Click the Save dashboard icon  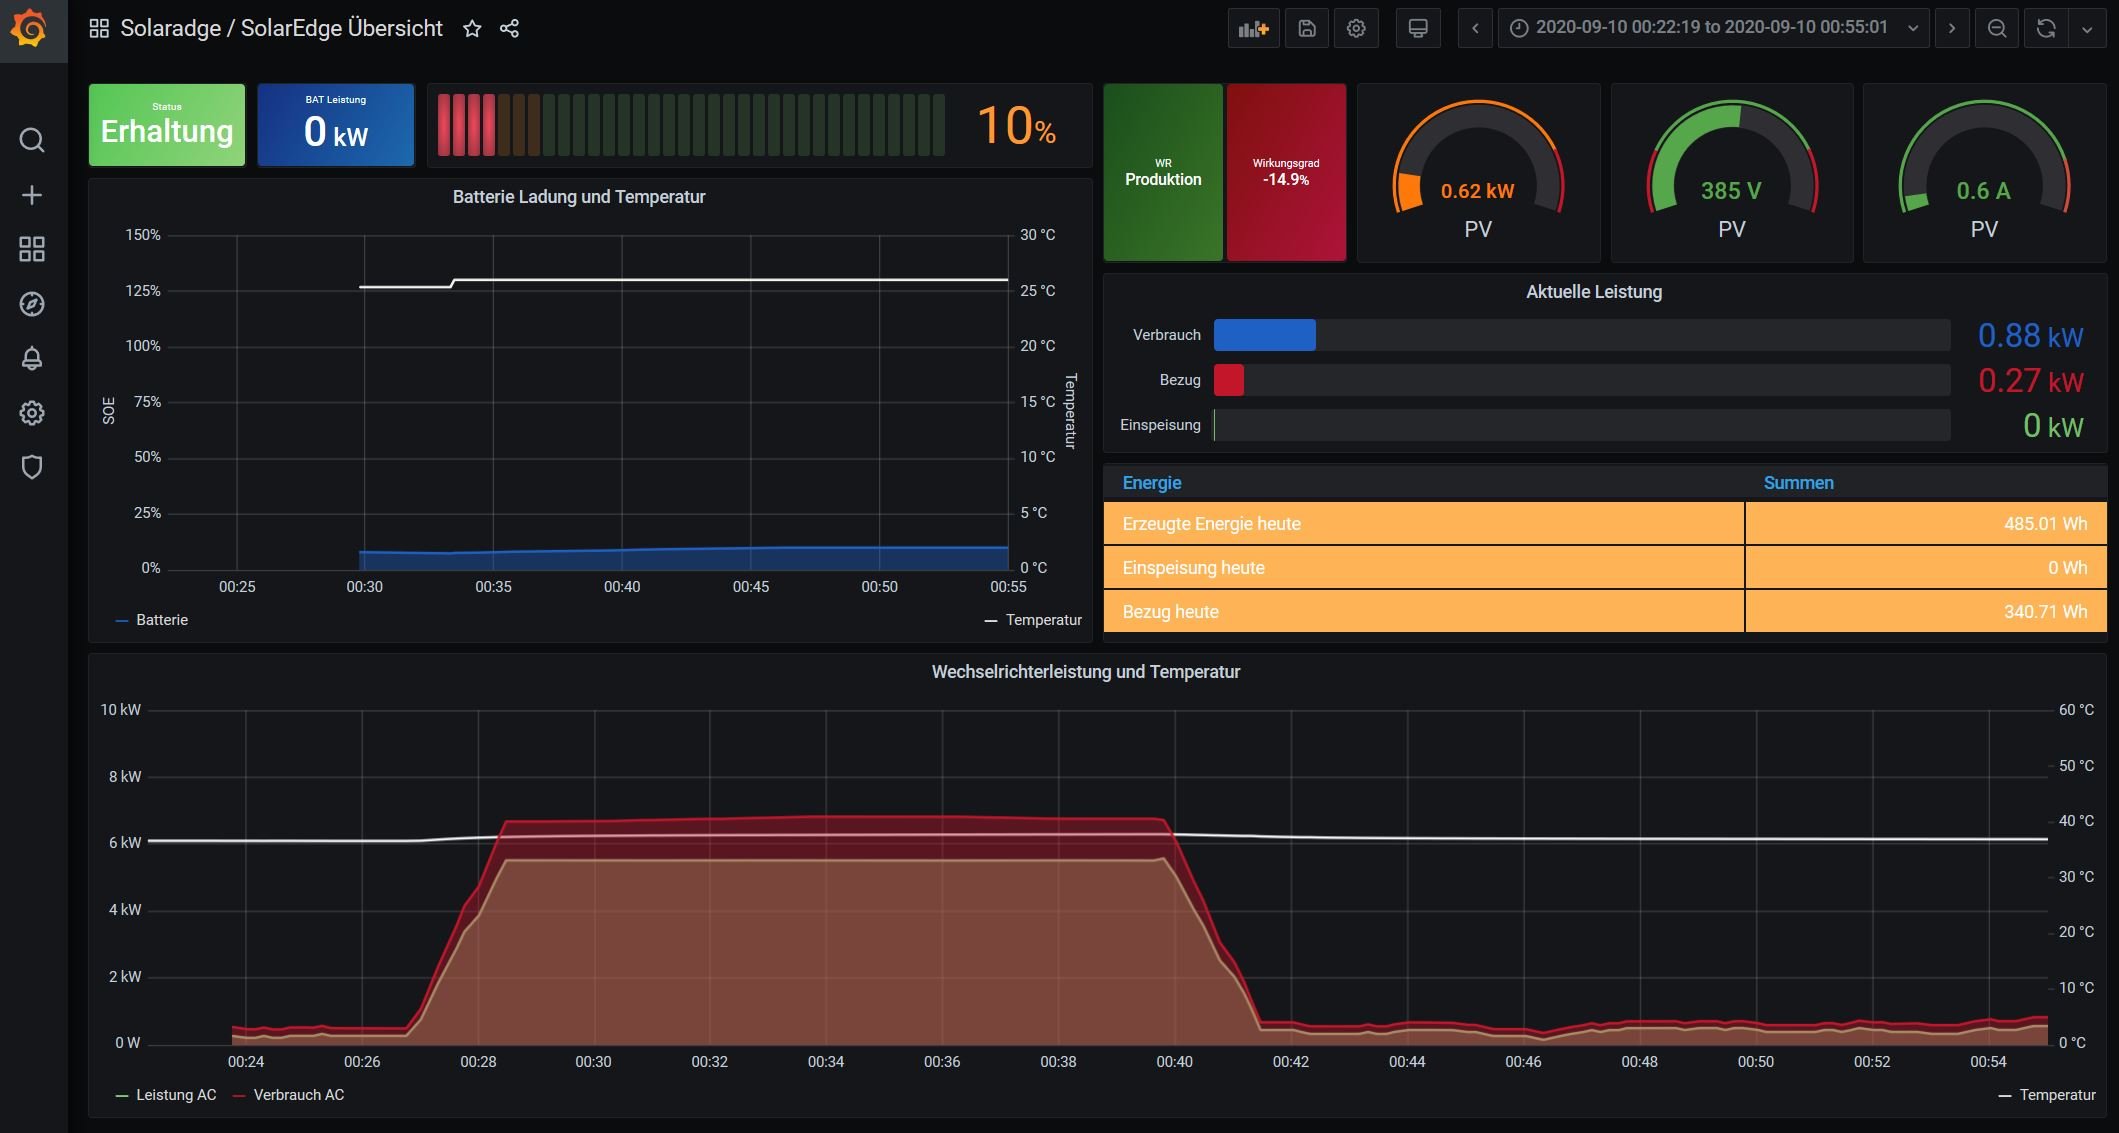point(1306,29)
